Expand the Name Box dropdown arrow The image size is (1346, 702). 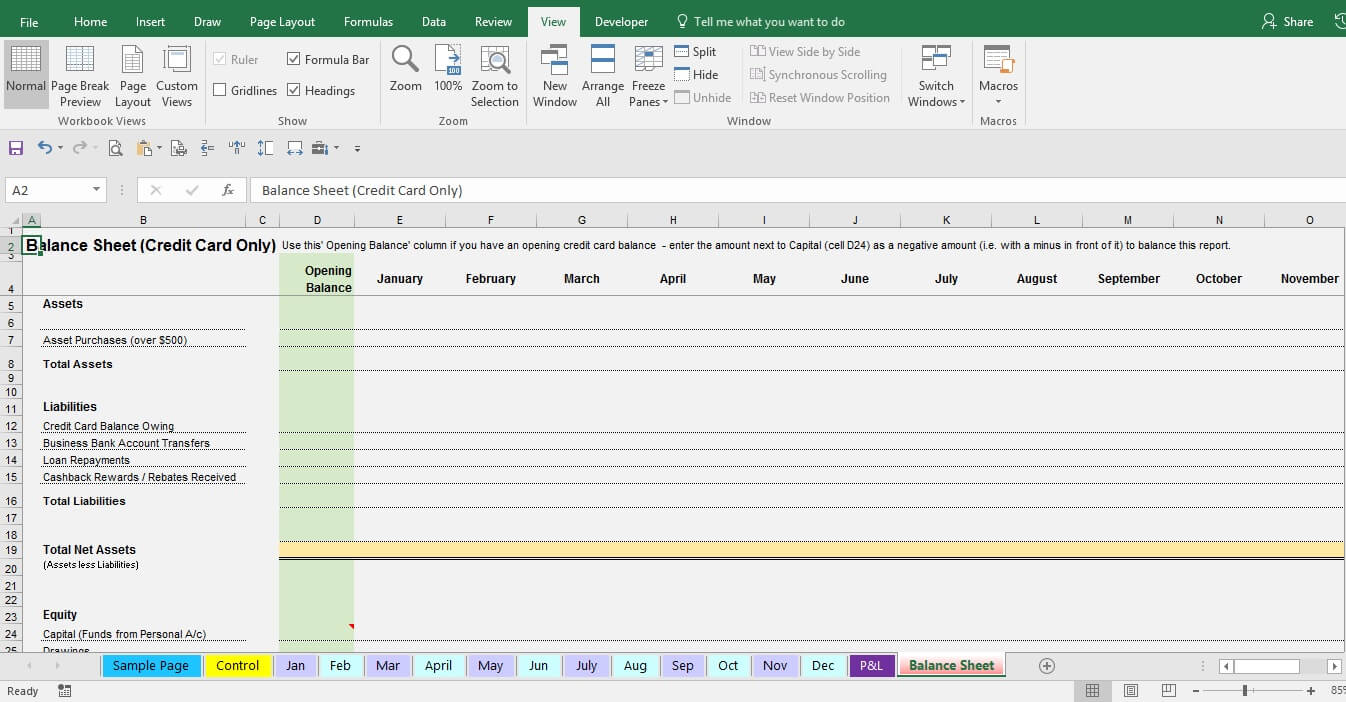(x=97, y=190)
